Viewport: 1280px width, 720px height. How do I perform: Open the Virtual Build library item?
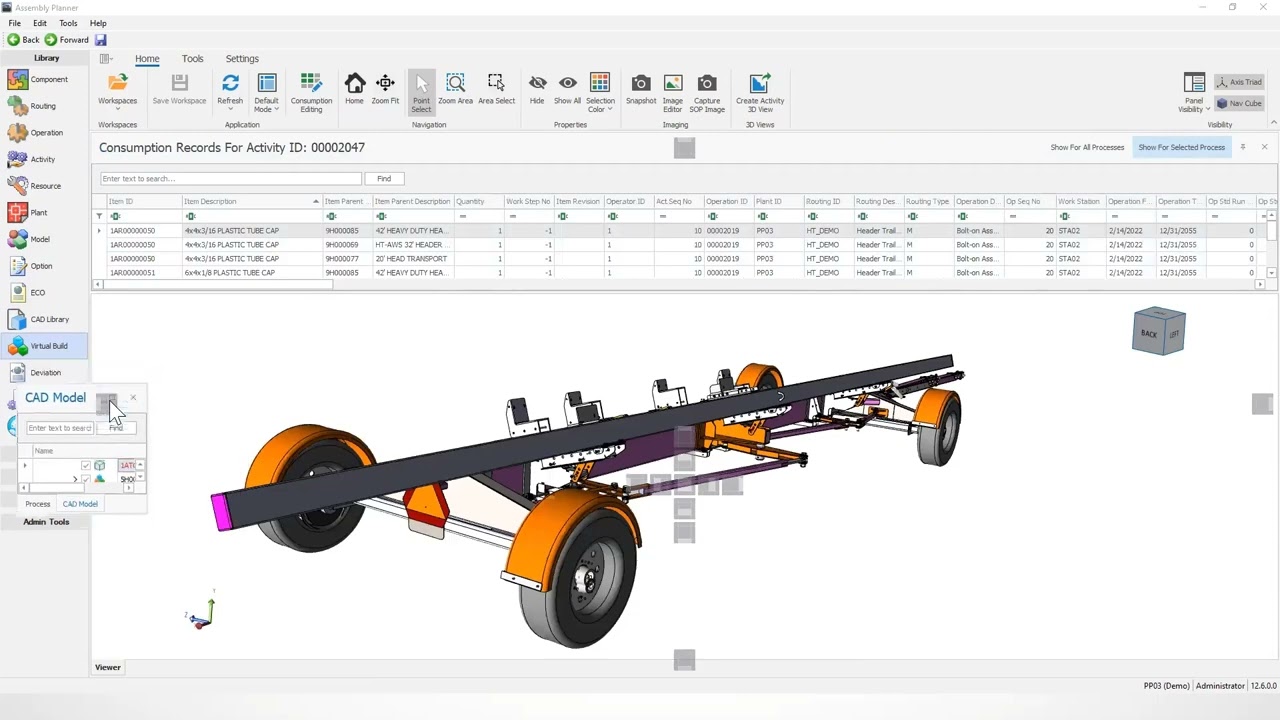pyautogui.click(x=44, y=346)
